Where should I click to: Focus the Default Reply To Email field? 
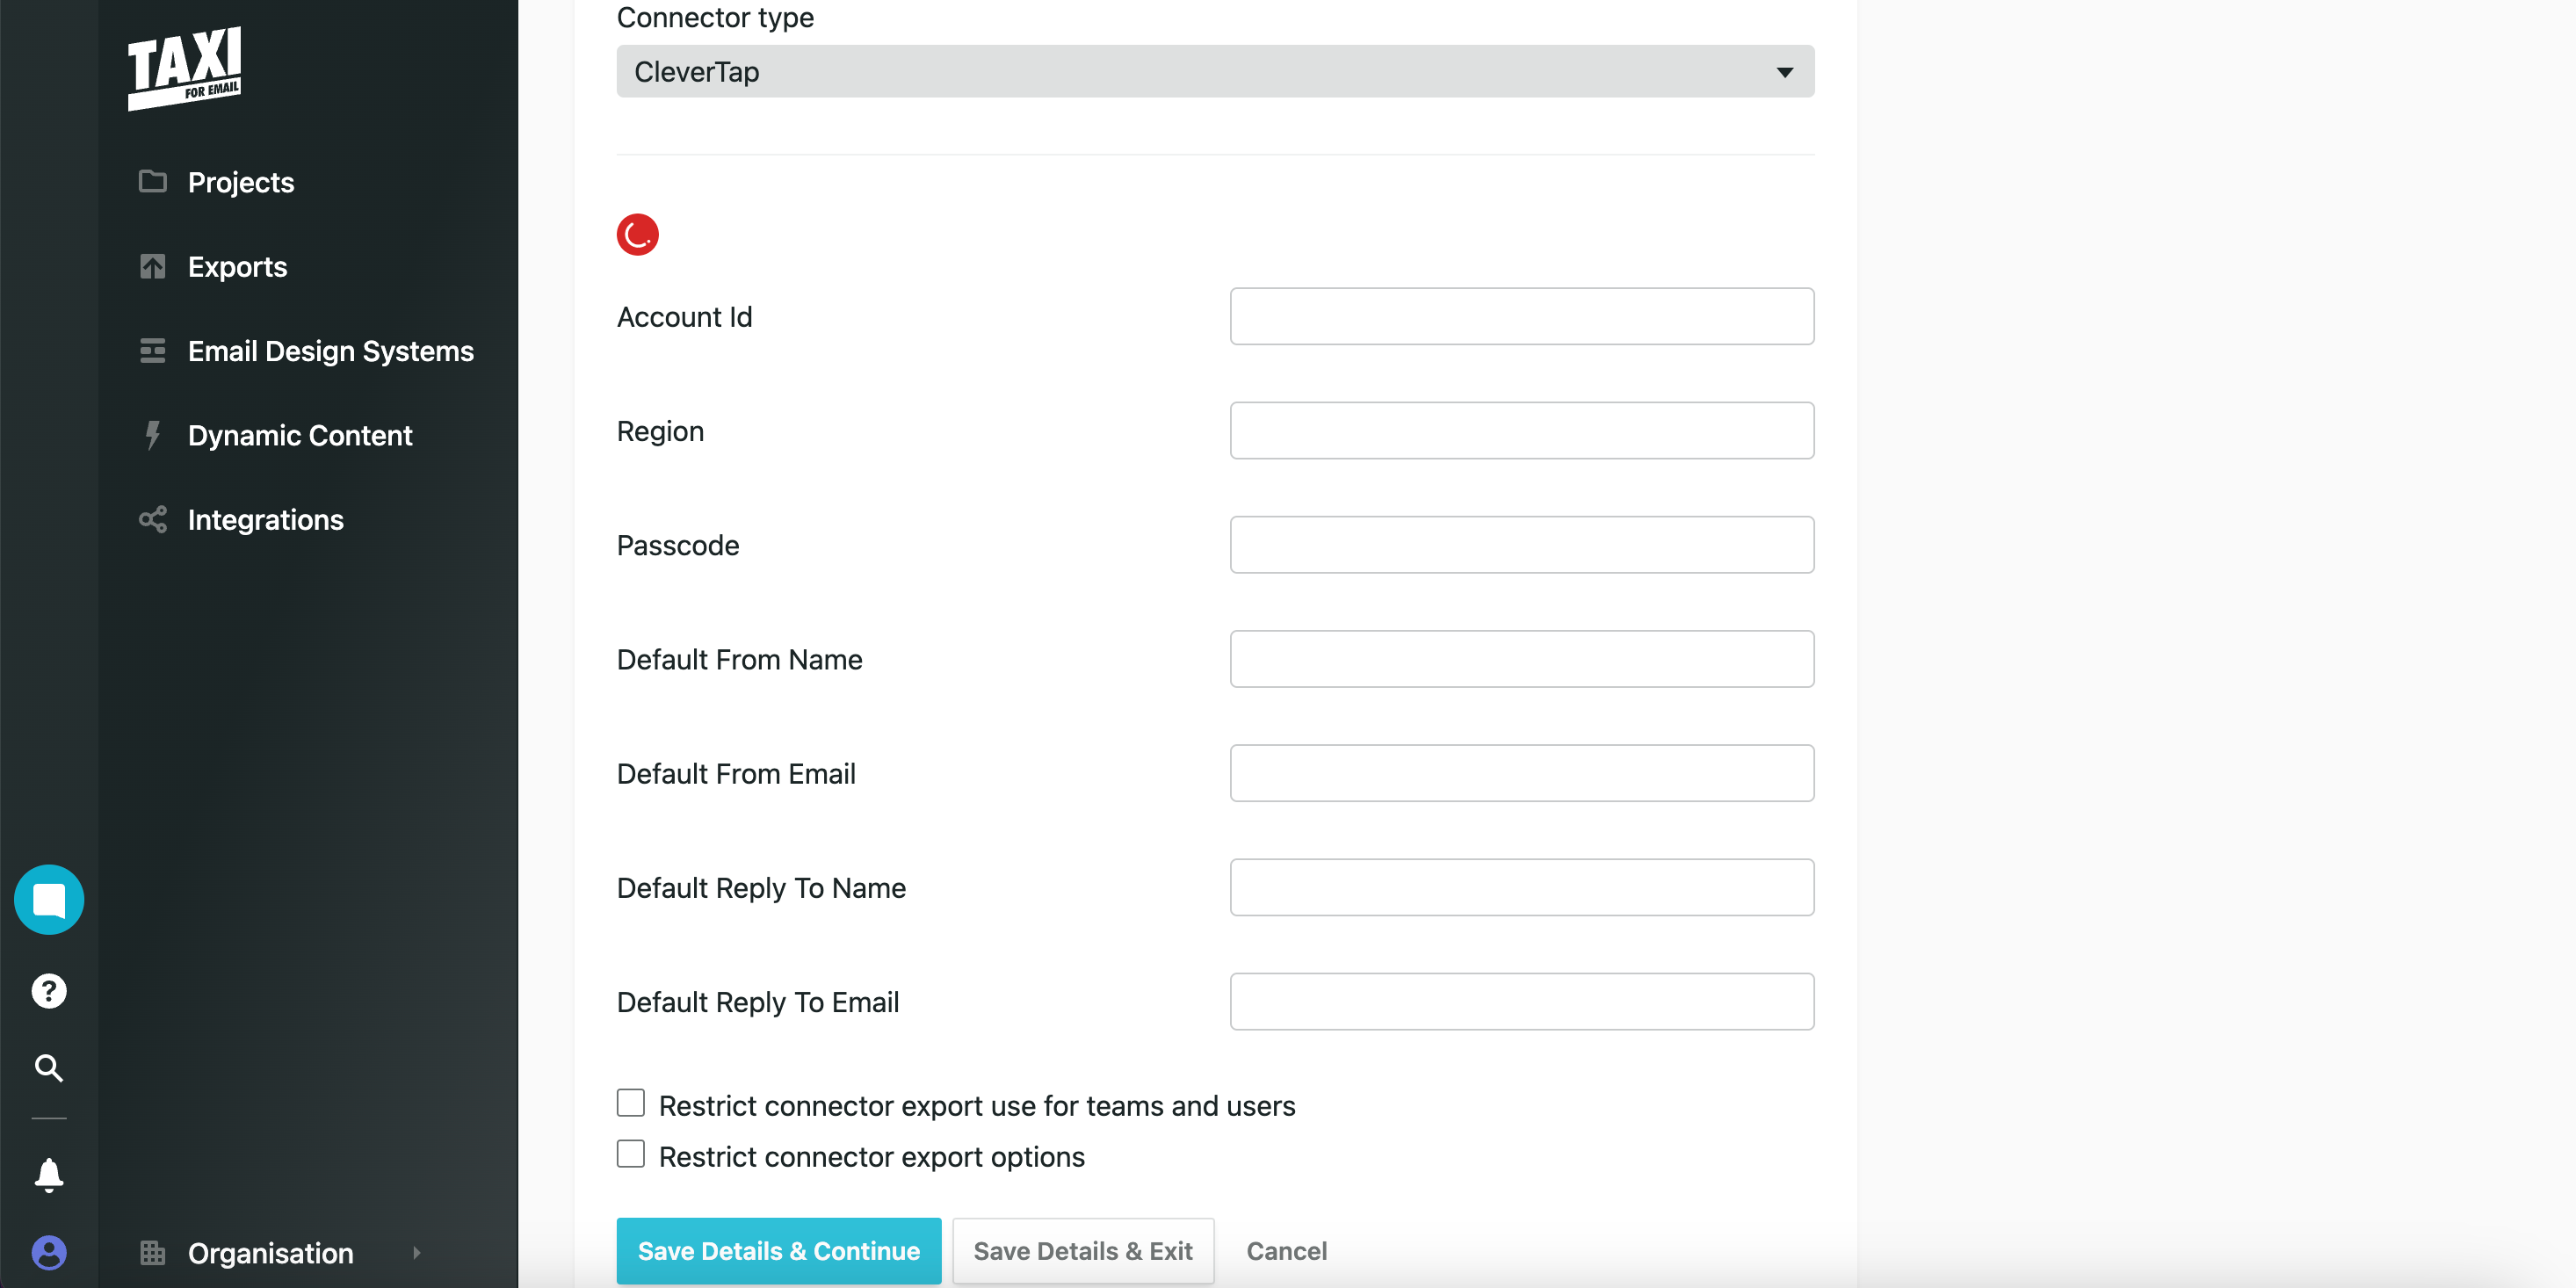click(1521, 1002)
